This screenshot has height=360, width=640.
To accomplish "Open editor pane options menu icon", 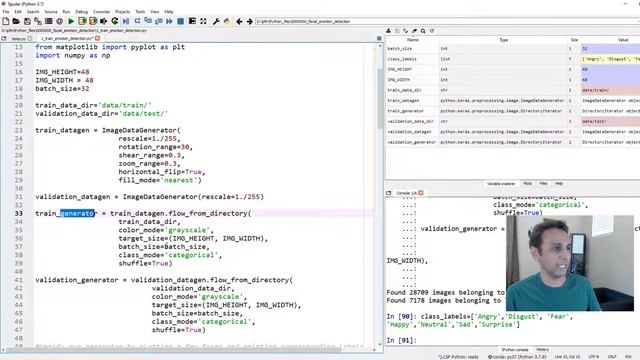I will point(379,38).
